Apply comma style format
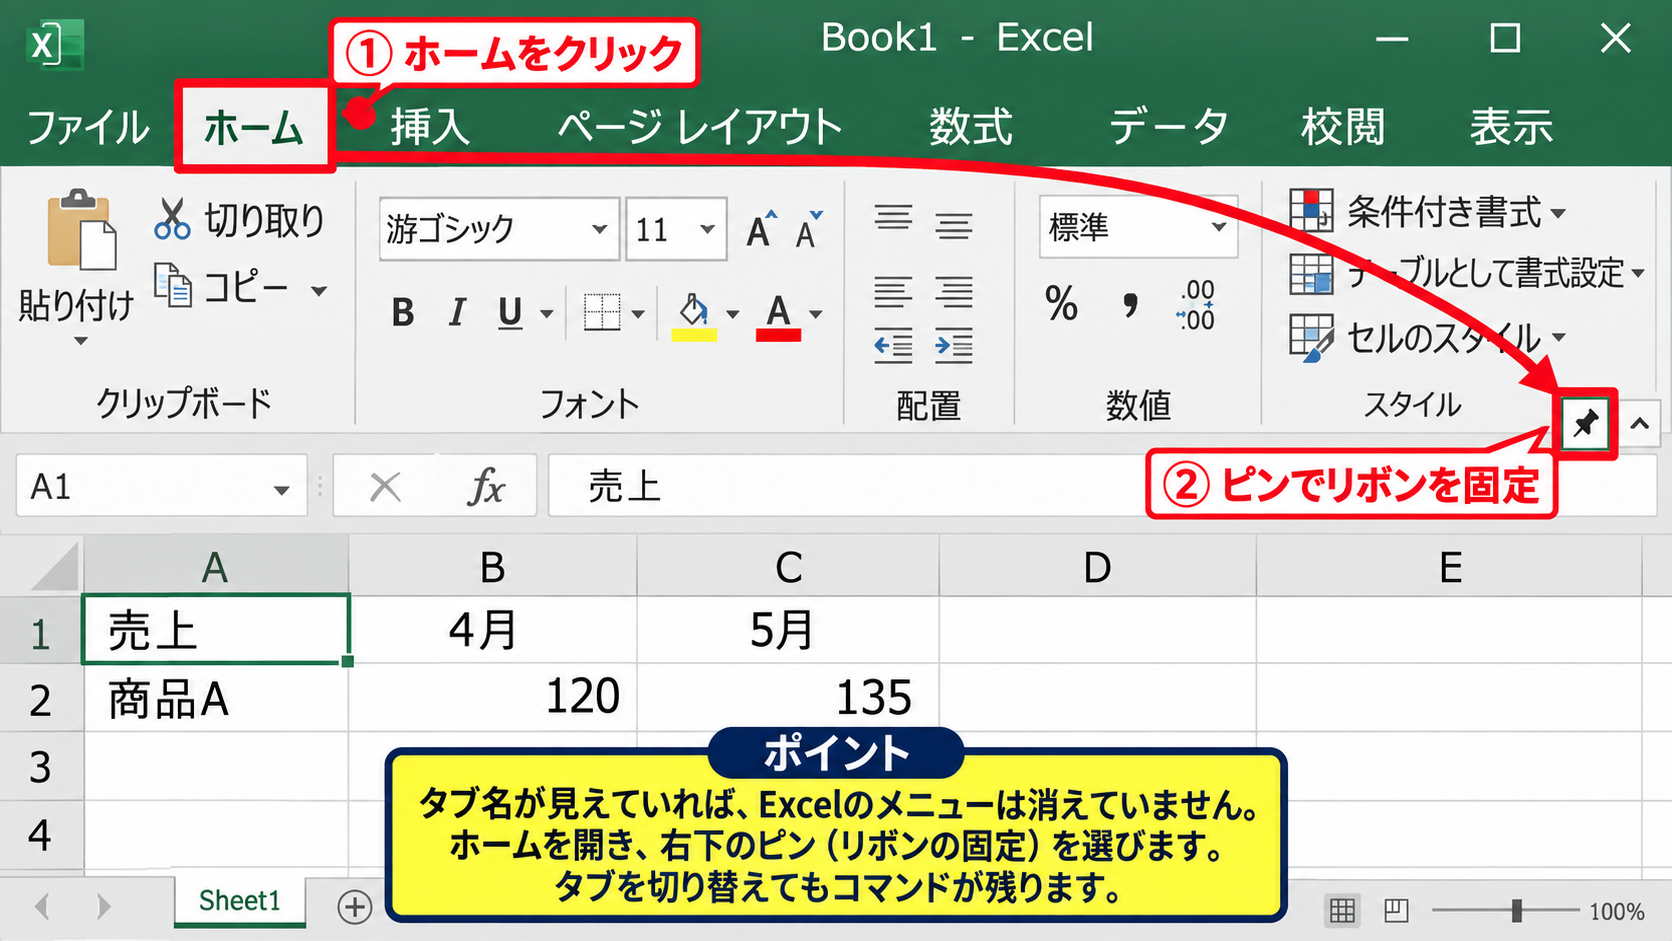Screen dimensions: 1672x941 (x=1130, y=304)
